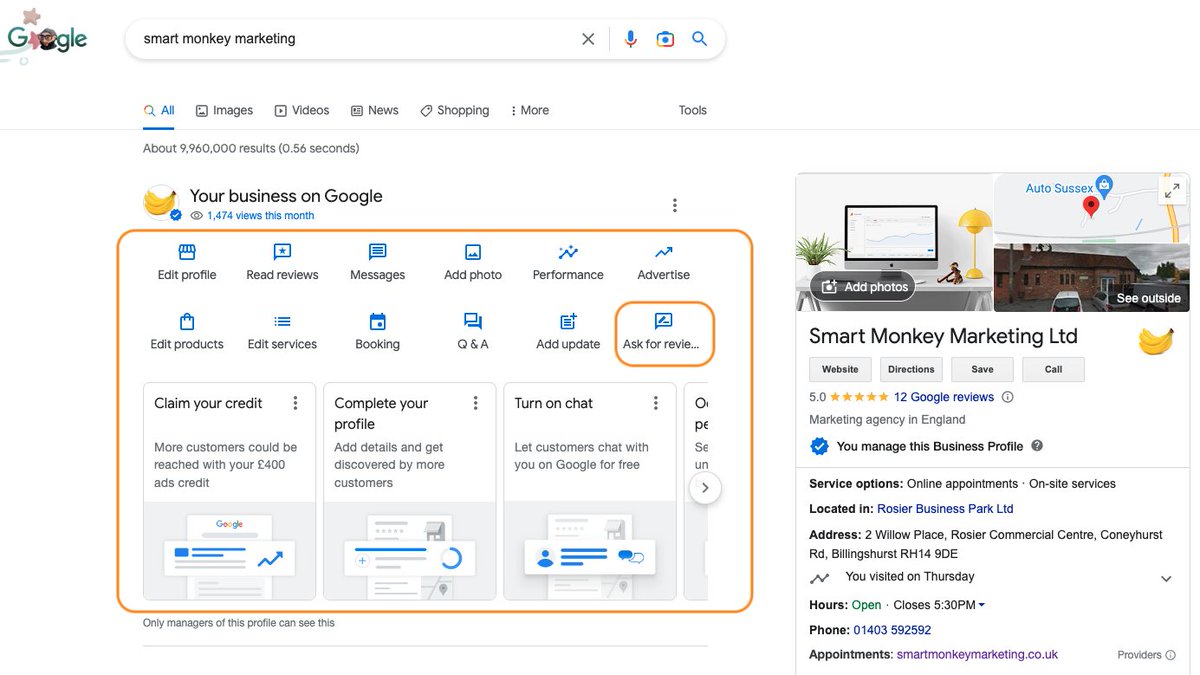Open Read reviews shortcut
This screenshot has height=675, width=1200.
tap(282, 262)
